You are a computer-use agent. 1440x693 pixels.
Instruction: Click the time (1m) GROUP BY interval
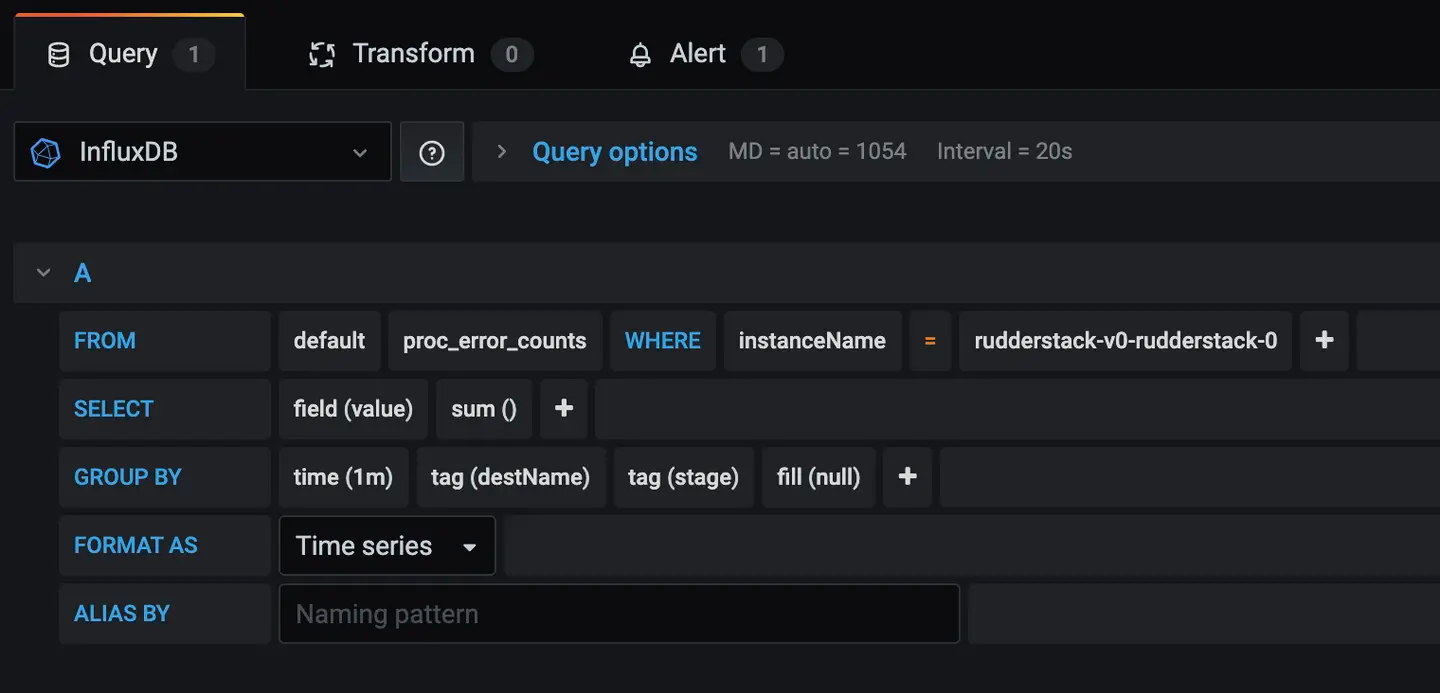tap(344, 477)
